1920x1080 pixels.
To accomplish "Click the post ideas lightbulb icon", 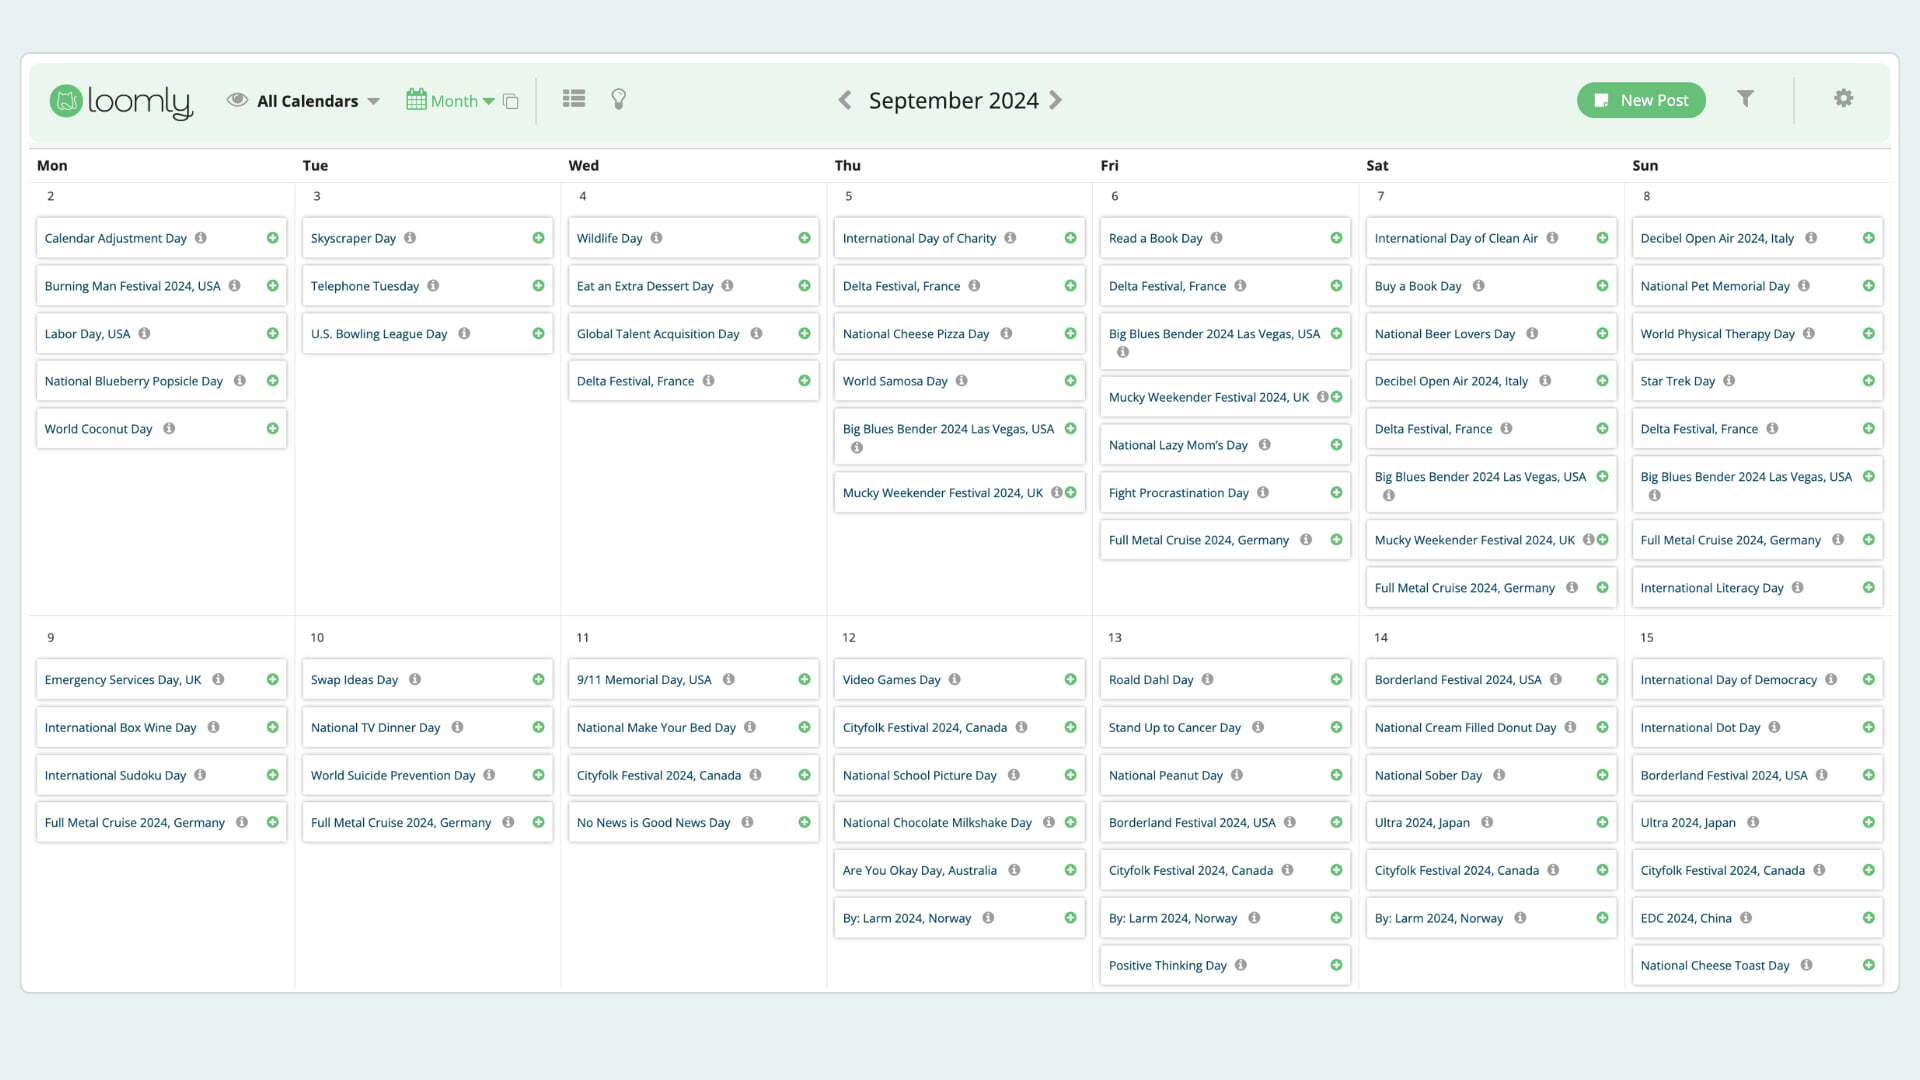I will click(618, 99).
